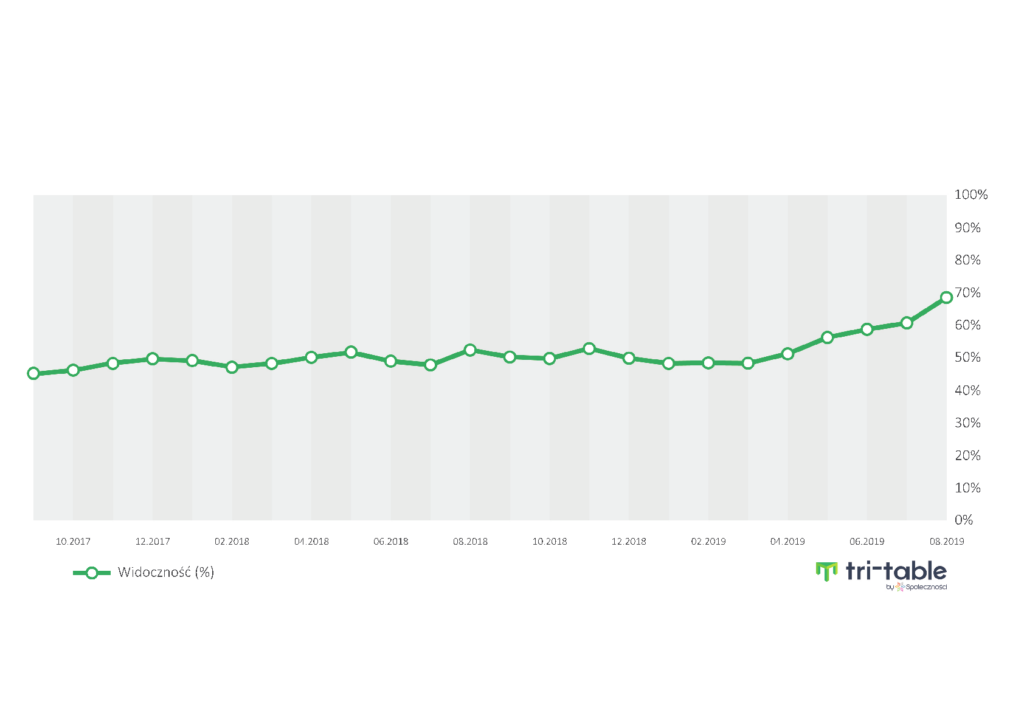This screenshot has height=724, width=1024.
Task: Click the data marker for 02.2018
Action: [x=232, y=367]
